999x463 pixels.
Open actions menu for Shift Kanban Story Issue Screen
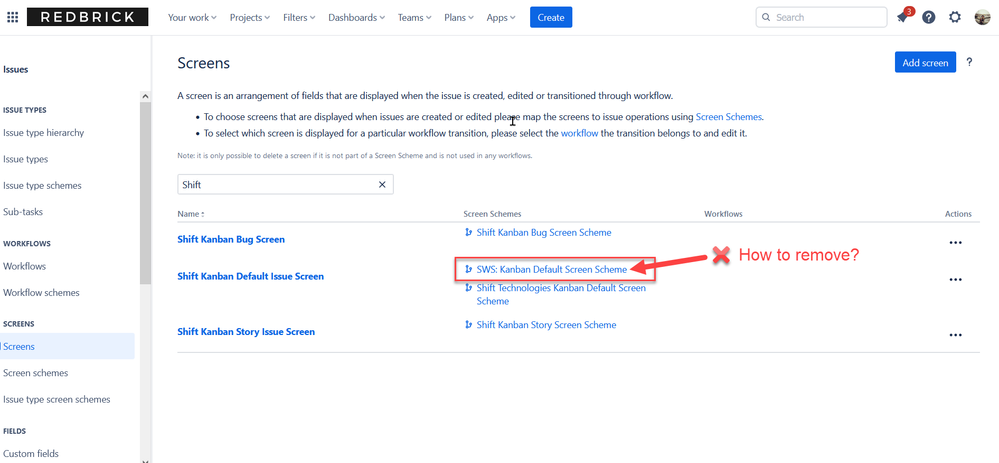pyautogui.click(x=955, y=335)
